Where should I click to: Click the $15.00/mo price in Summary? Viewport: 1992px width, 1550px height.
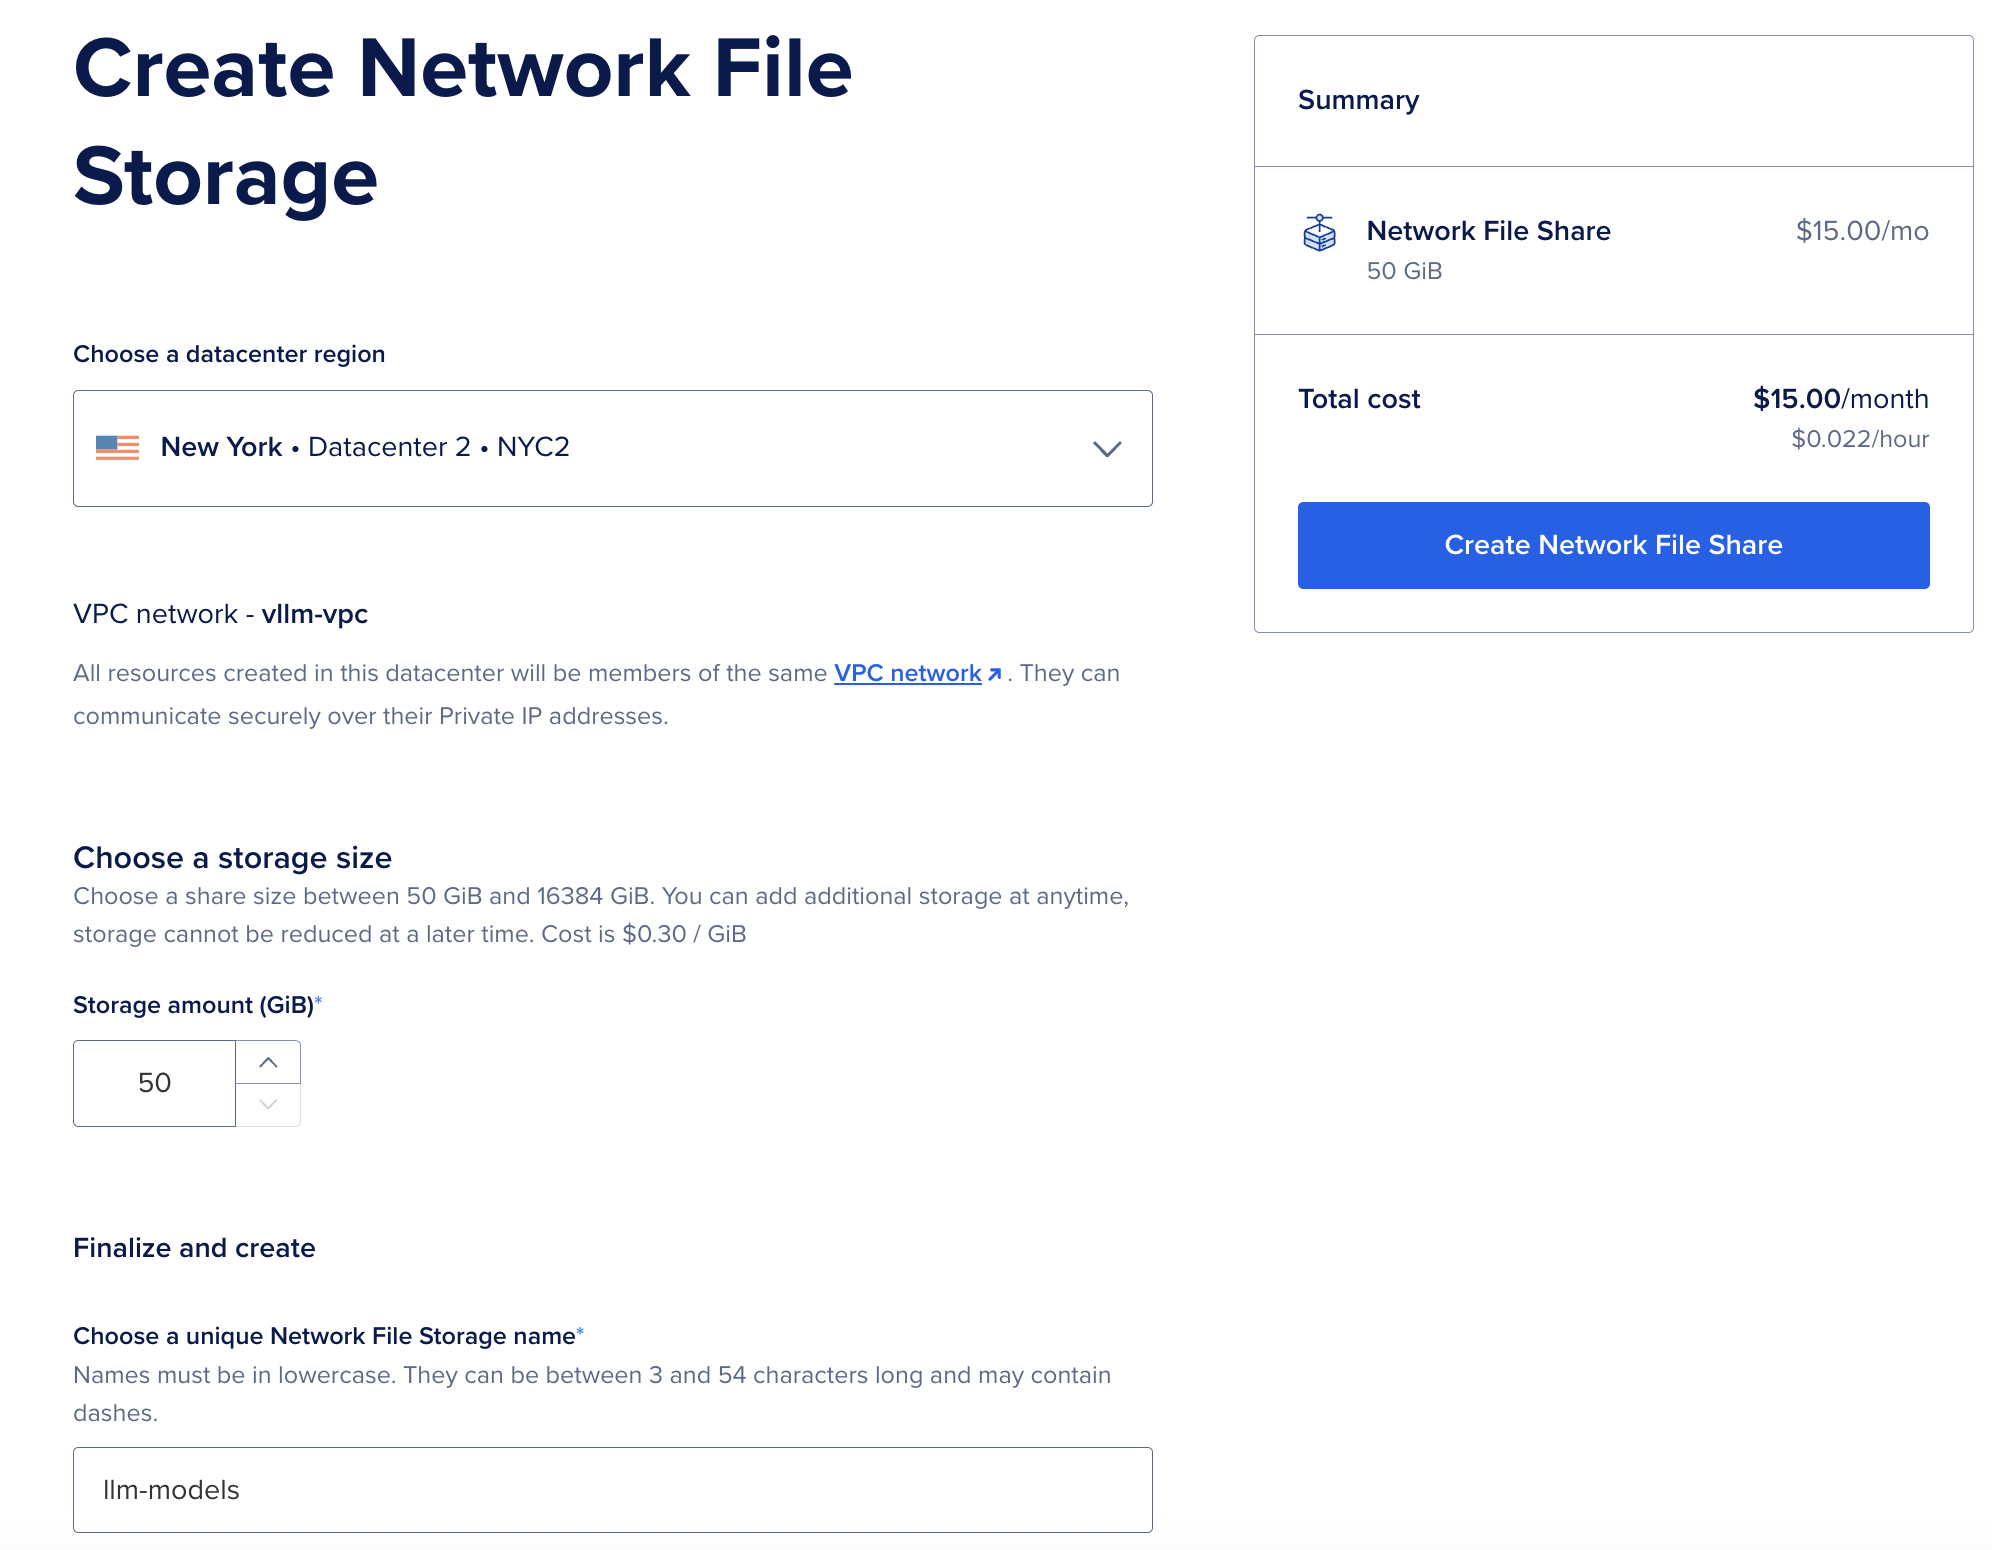tap(1861, 231)
